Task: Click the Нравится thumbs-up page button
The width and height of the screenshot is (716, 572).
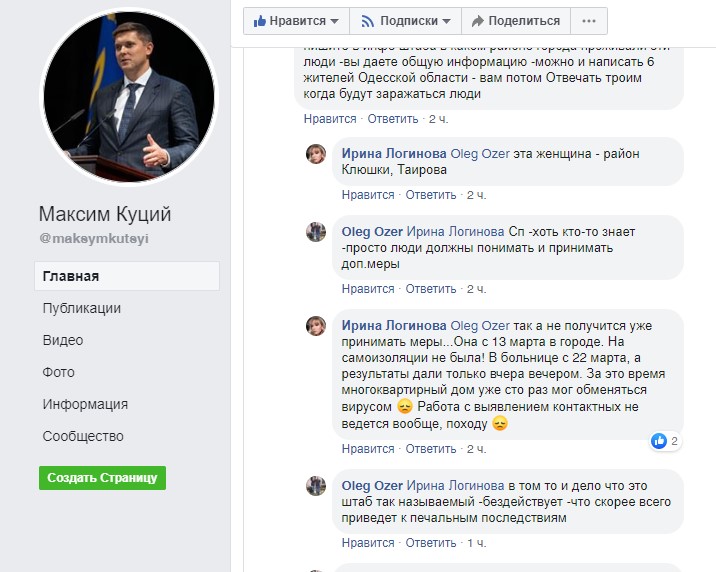Action: [296, 21]
